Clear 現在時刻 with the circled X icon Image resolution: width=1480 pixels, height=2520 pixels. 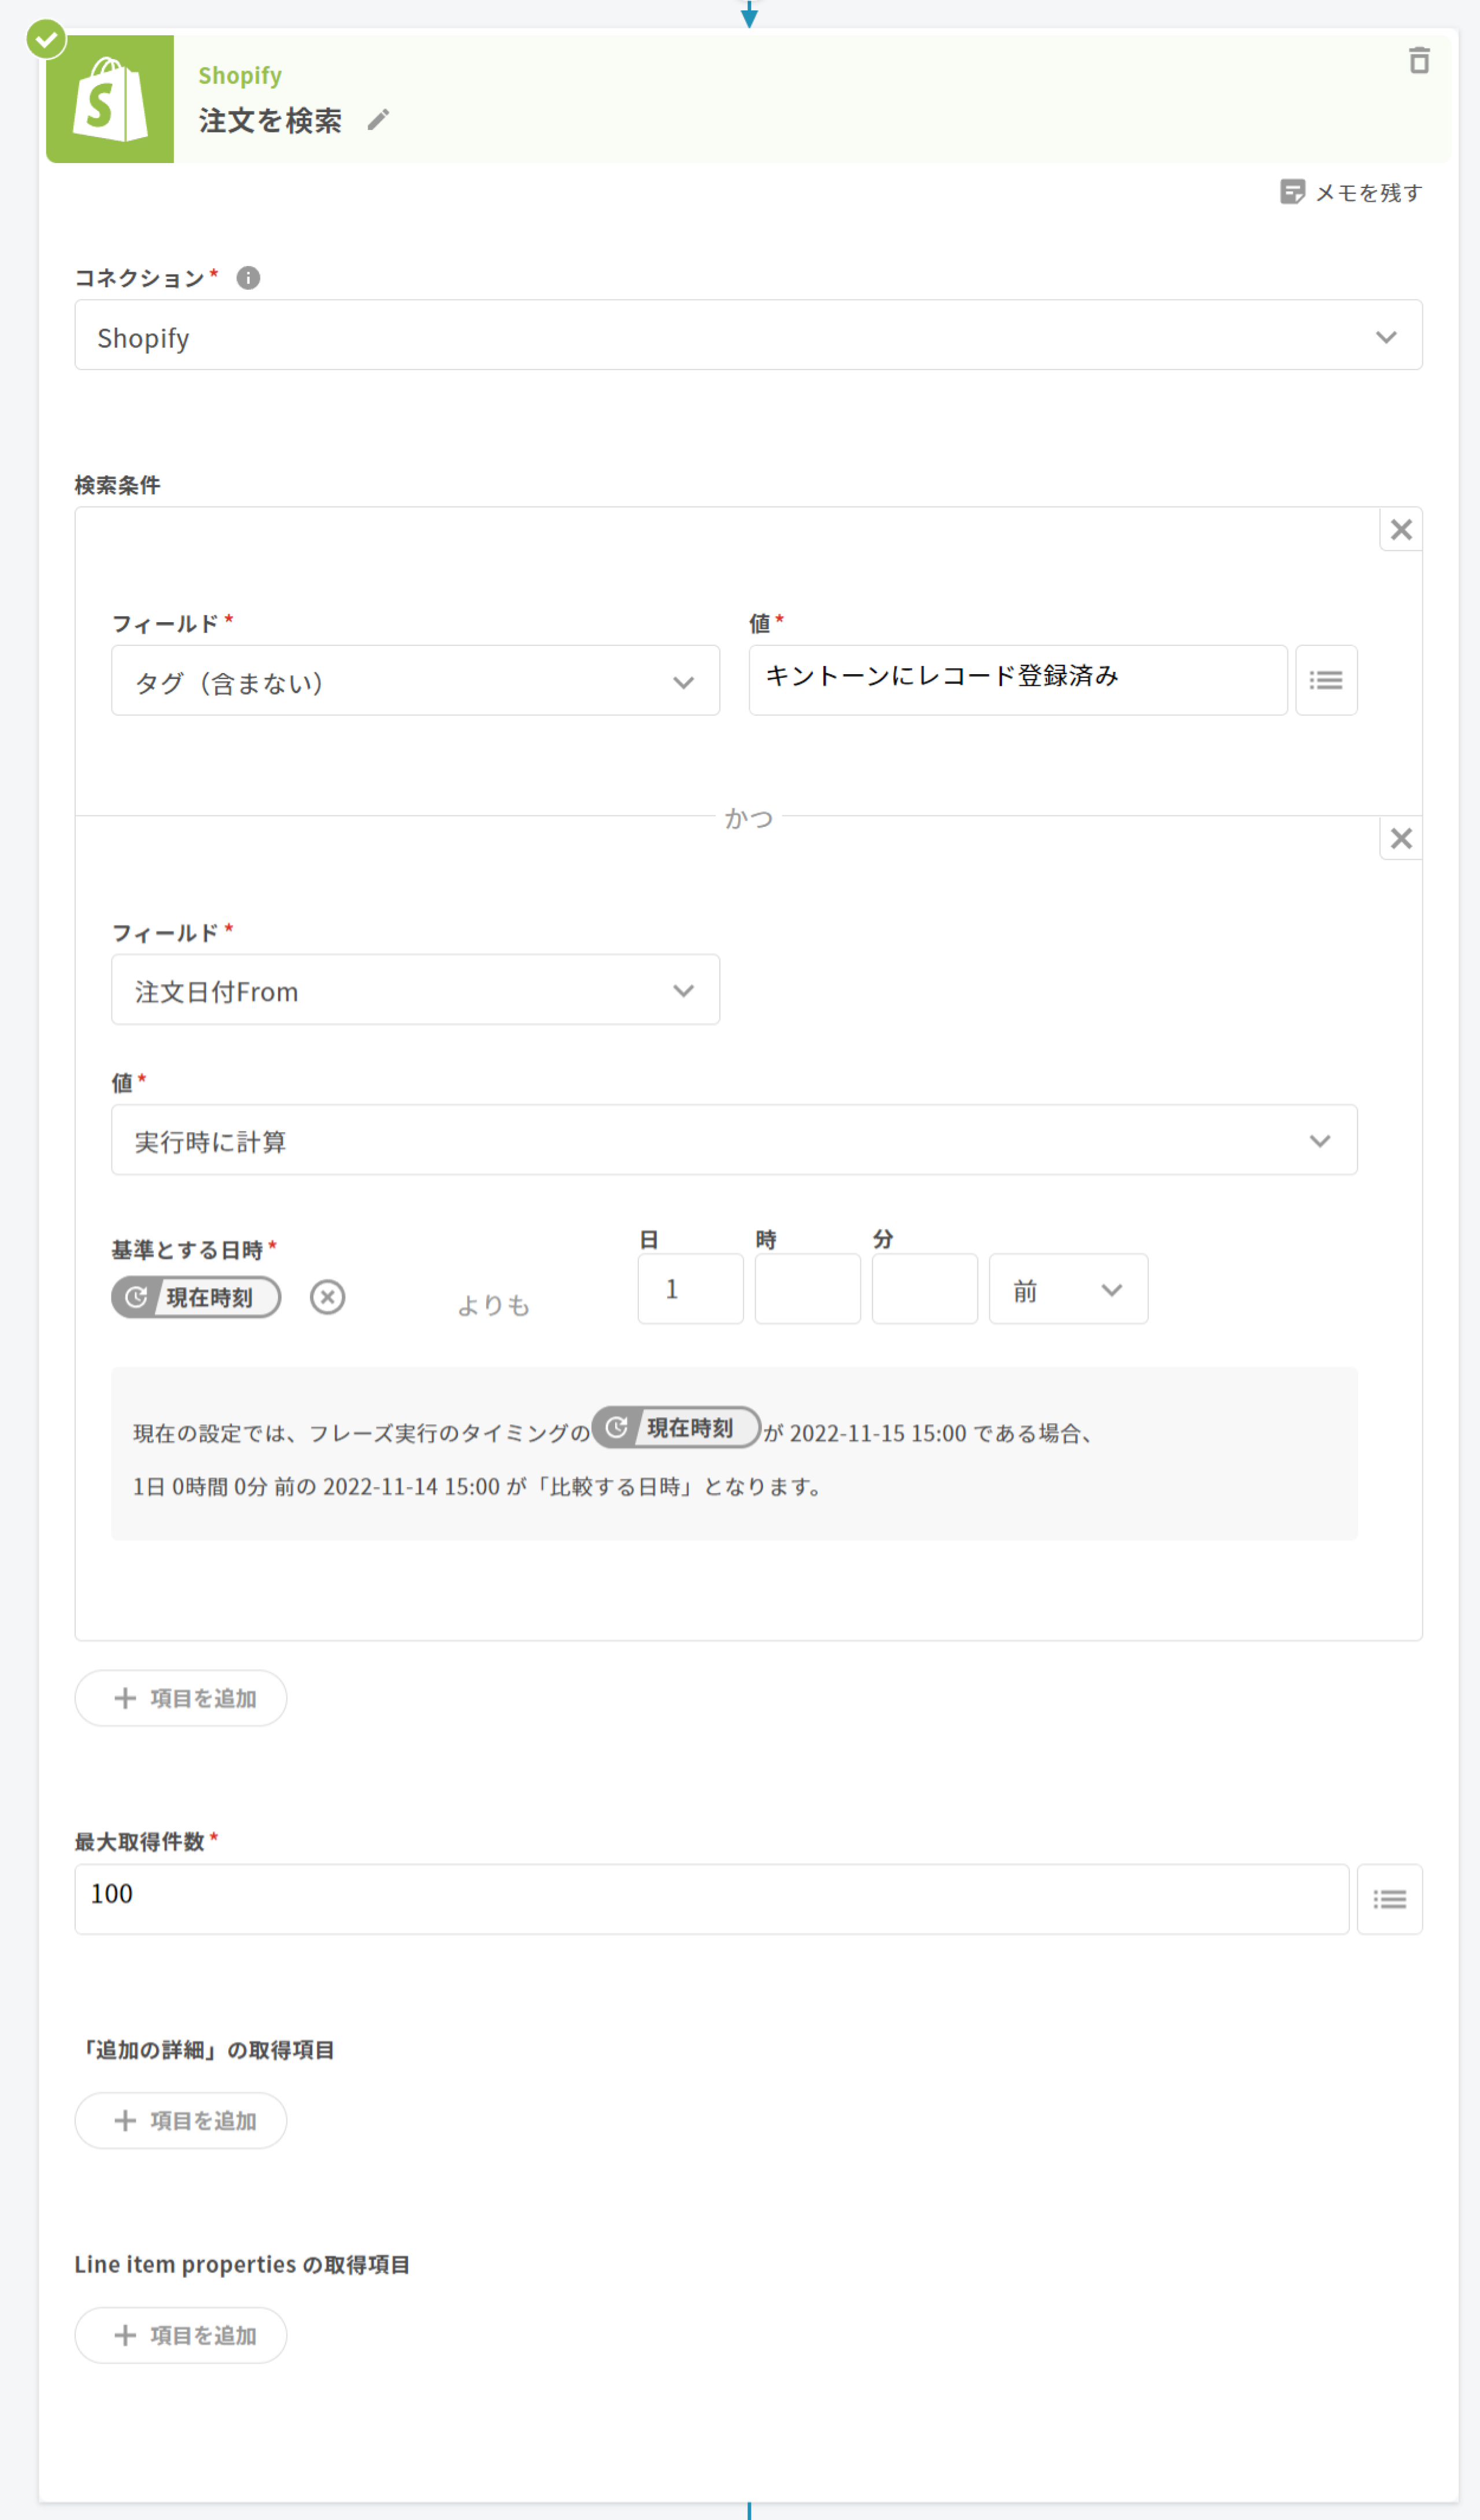pyautogui.click(x=327, y=1297)
